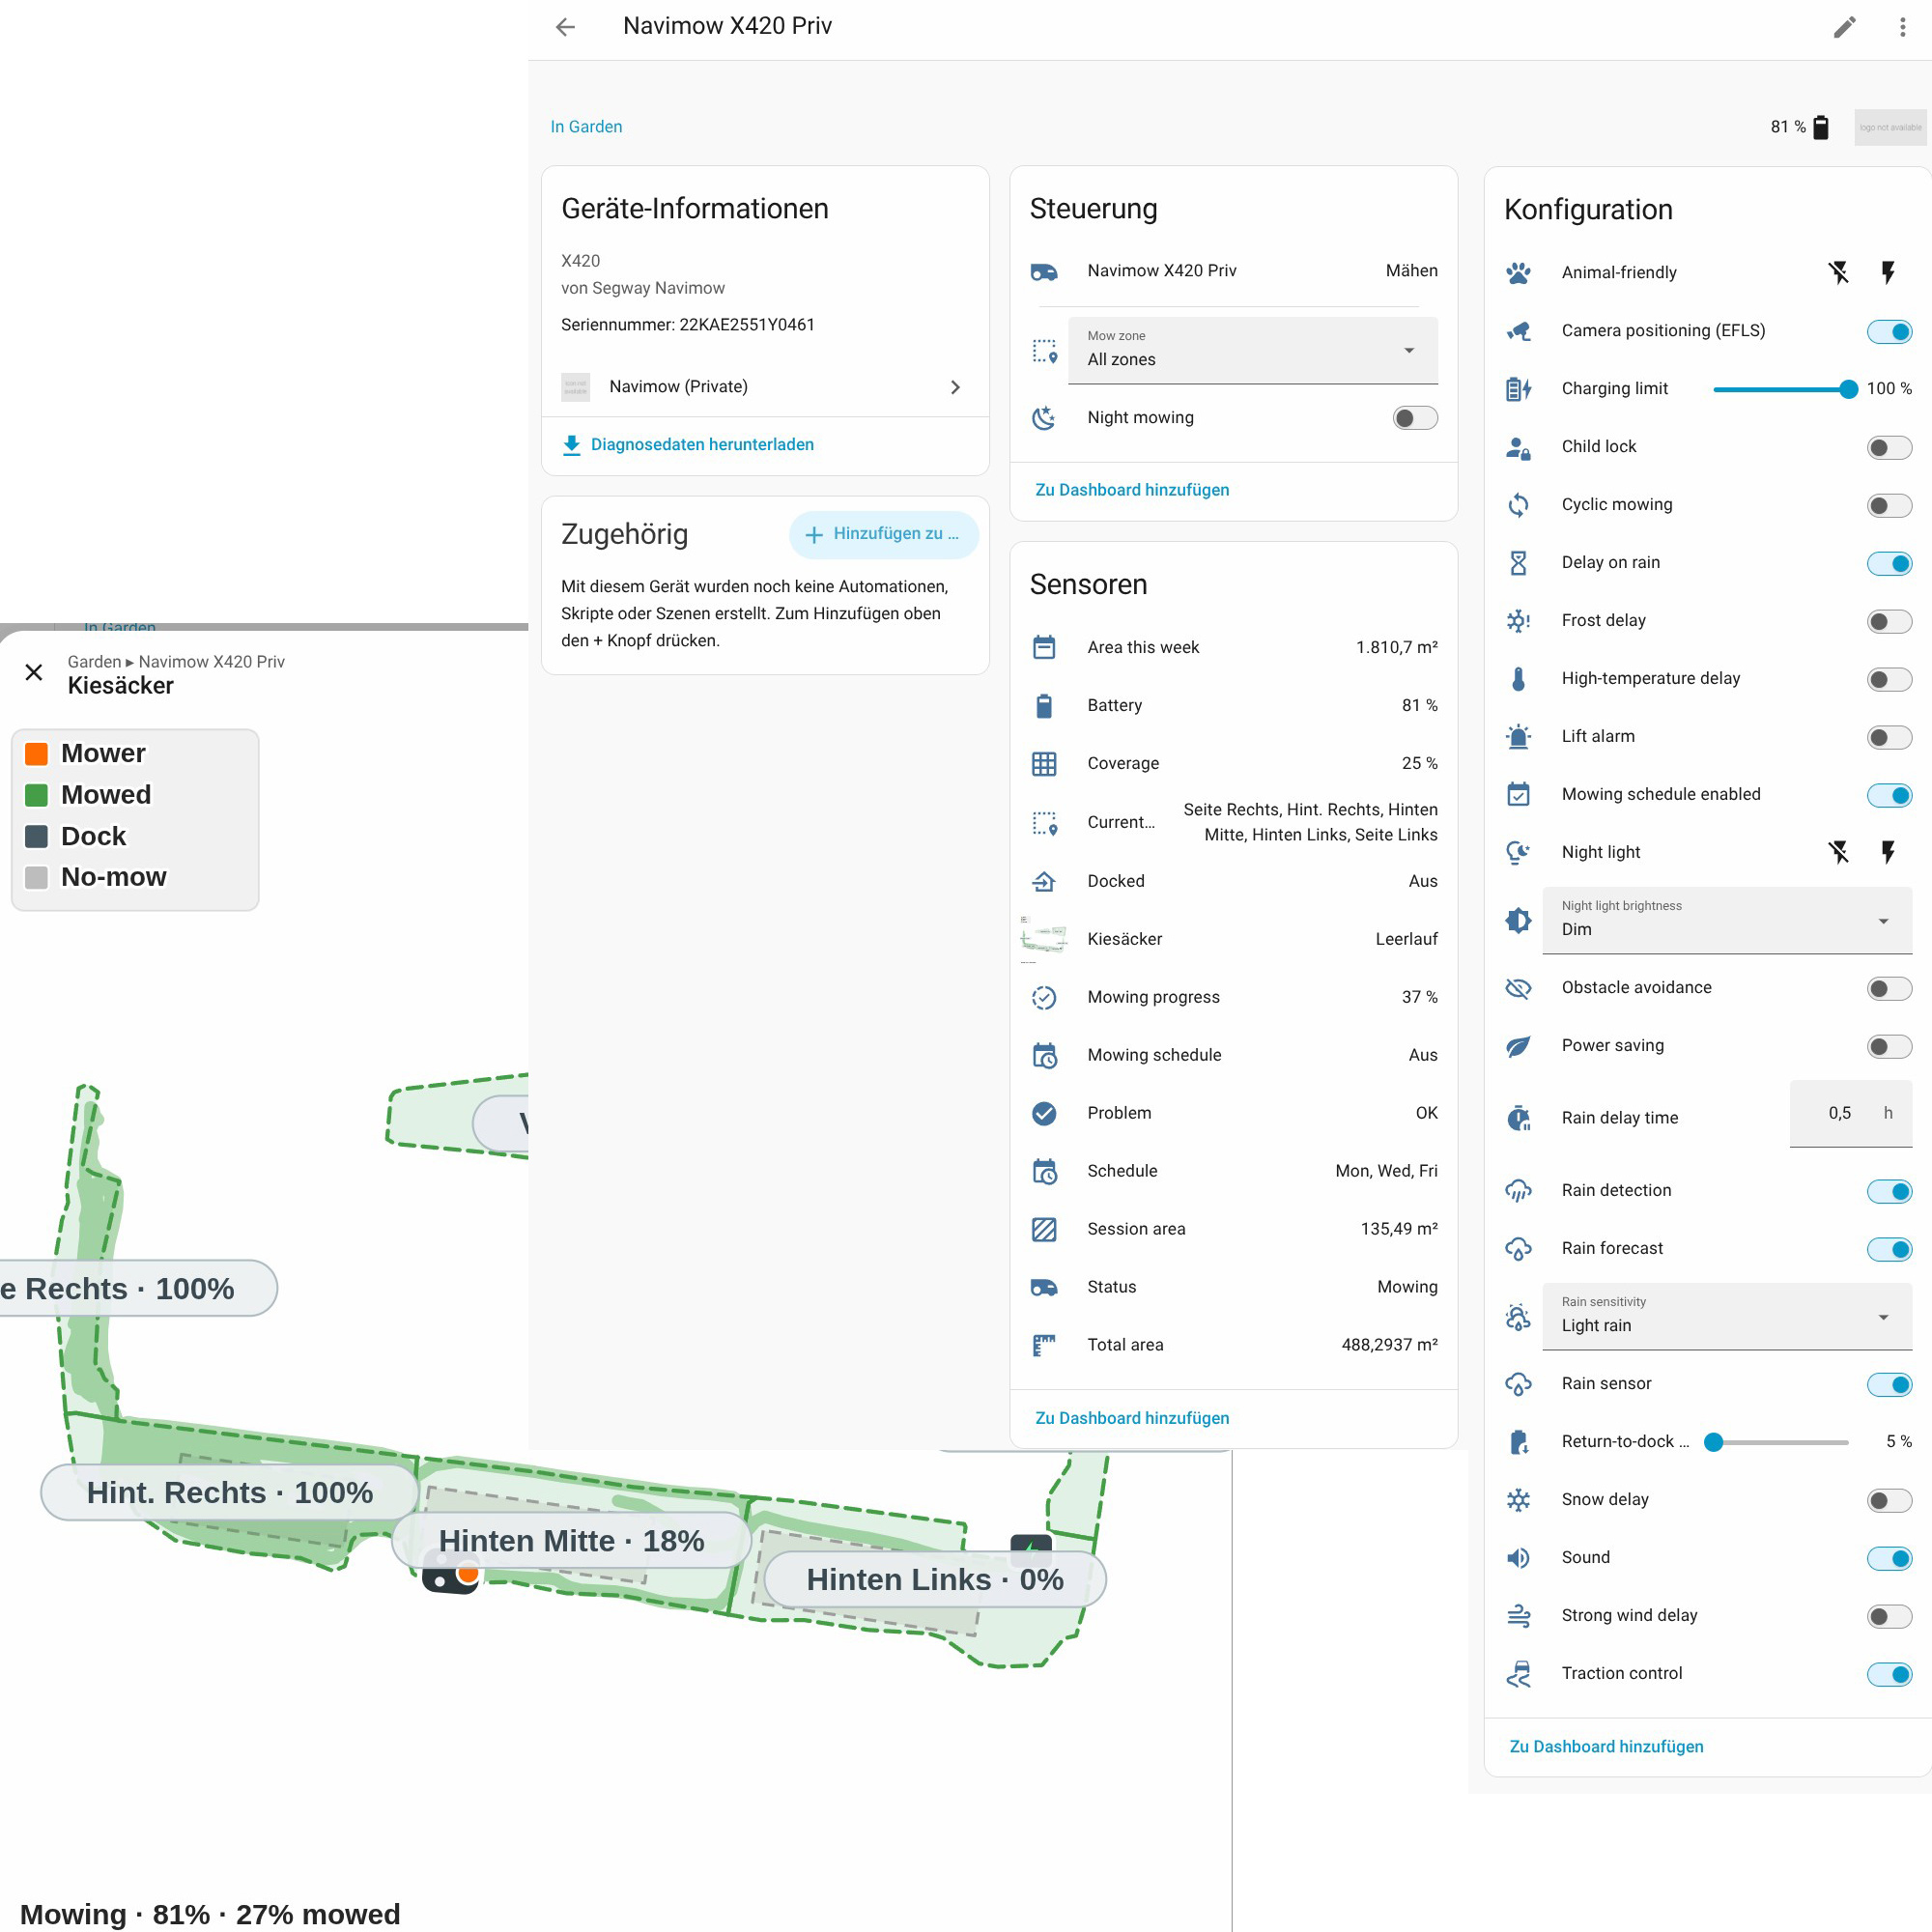Click the Frost delay snowflake icon
The width and height of the screenshot is (1932, 1932).
coord(1518,620)
